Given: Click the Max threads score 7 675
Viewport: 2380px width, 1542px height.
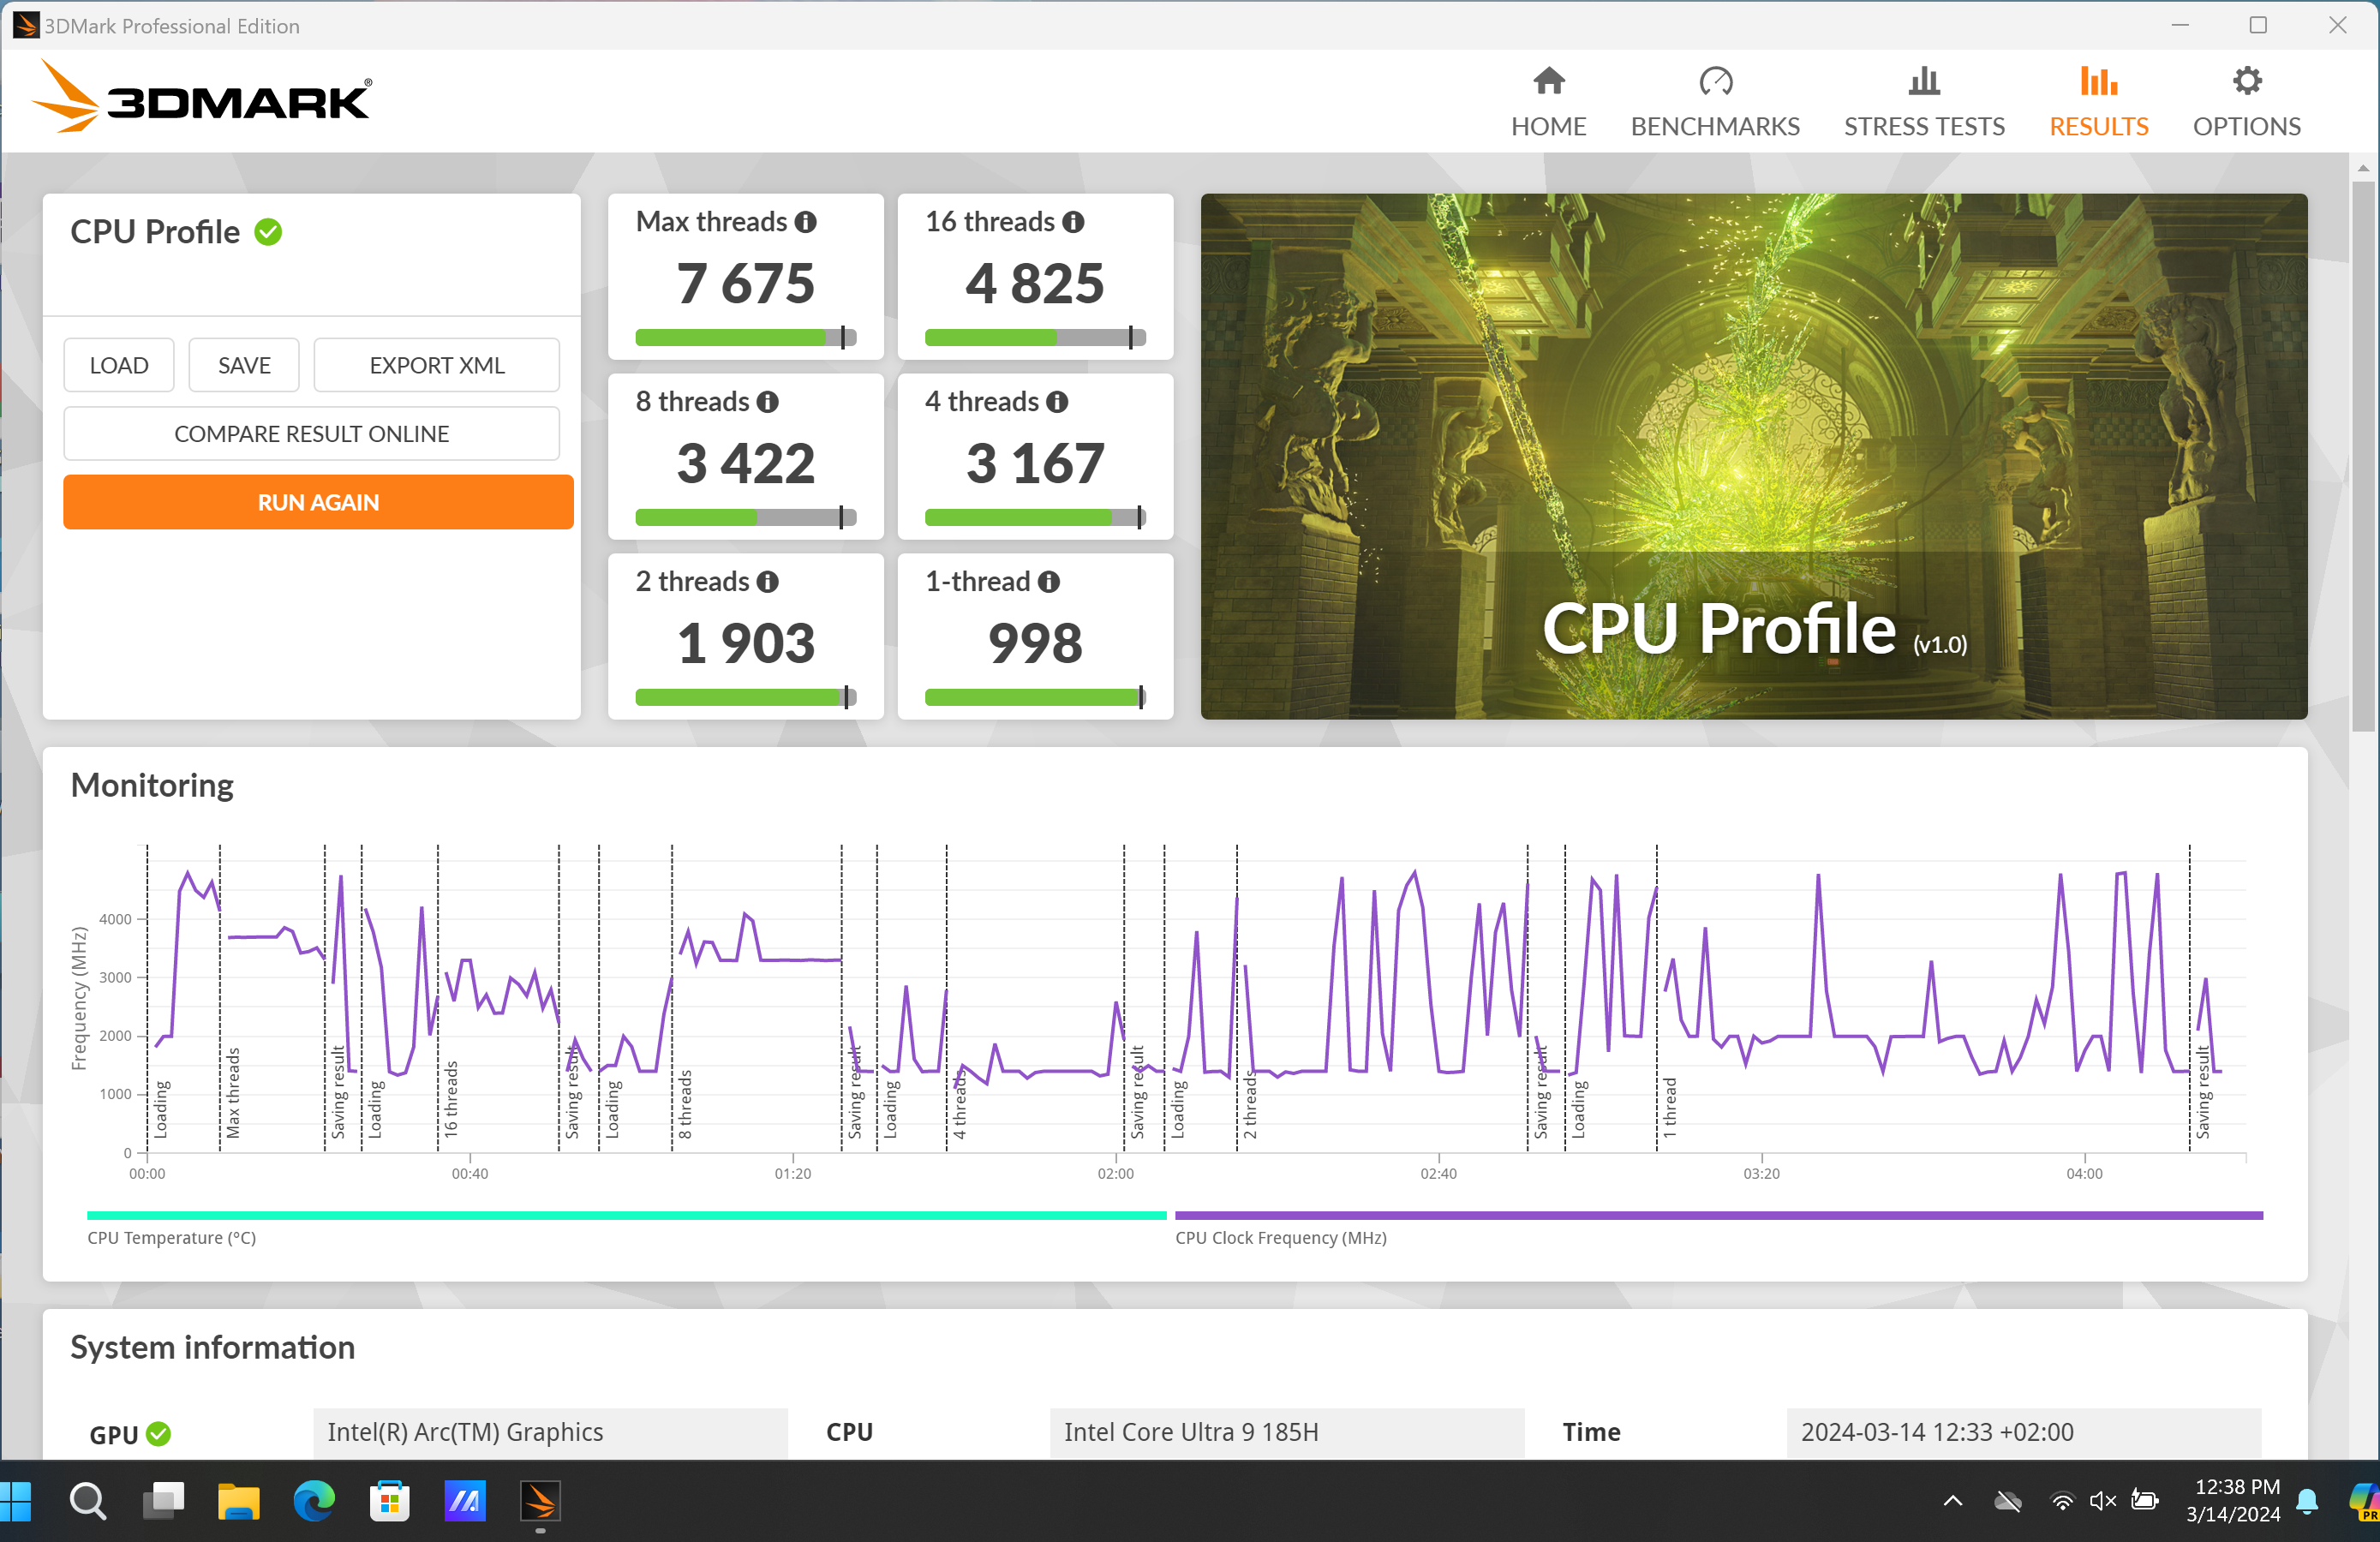Looking at the screenshot, I should [746, 284].
